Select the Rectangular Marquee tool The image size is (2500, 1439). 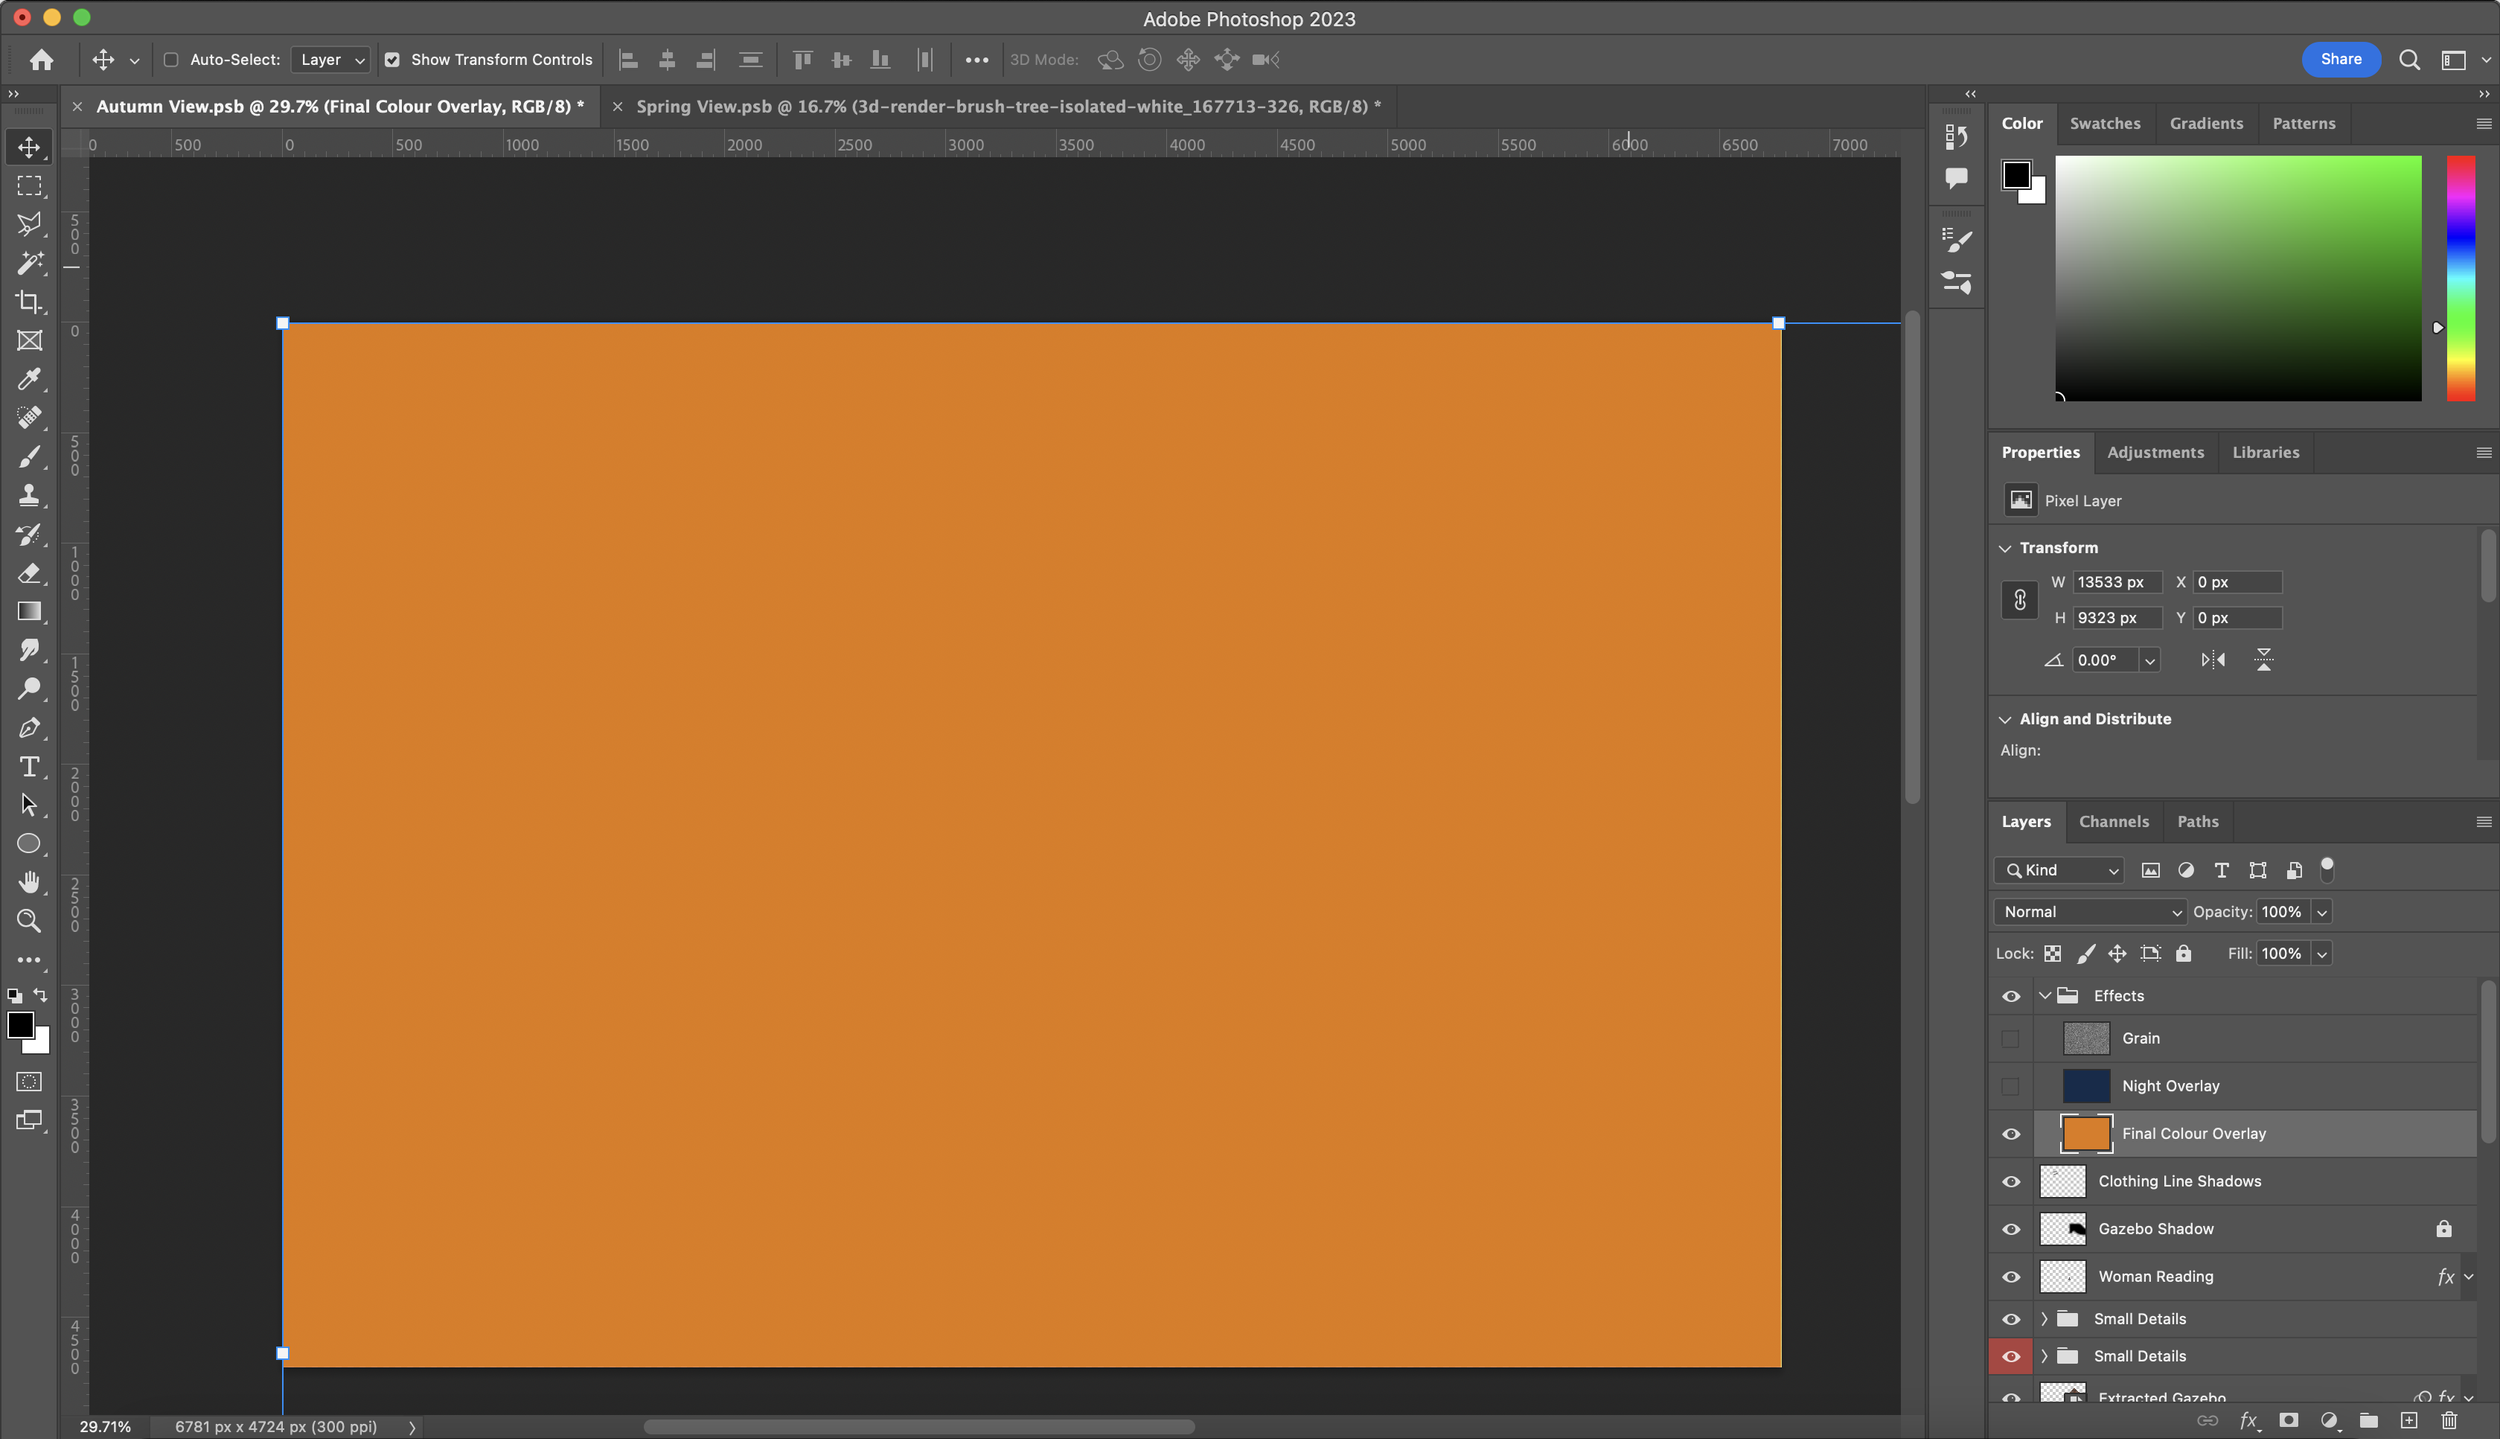coord(29,186)
